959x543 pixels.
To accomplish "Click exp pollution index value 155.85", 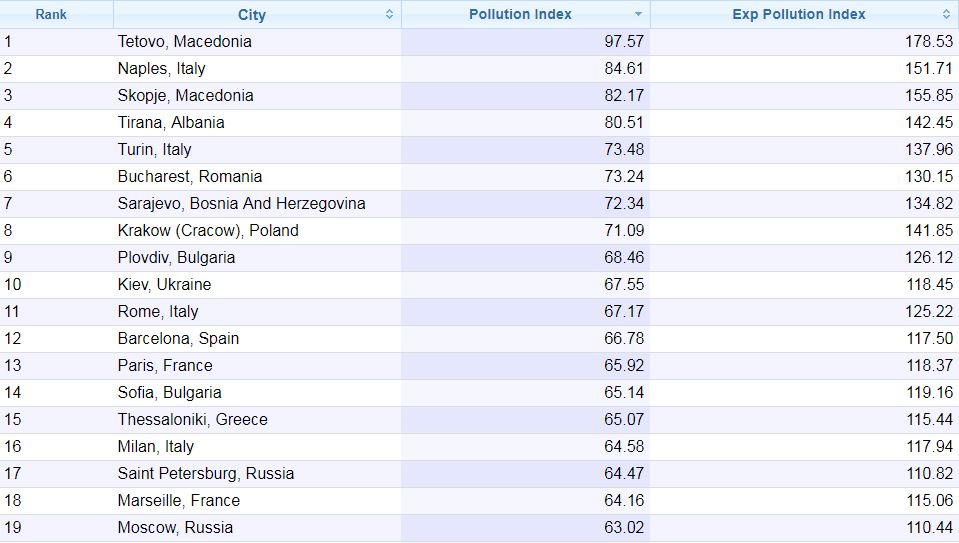I will click(x=925, y=96).
